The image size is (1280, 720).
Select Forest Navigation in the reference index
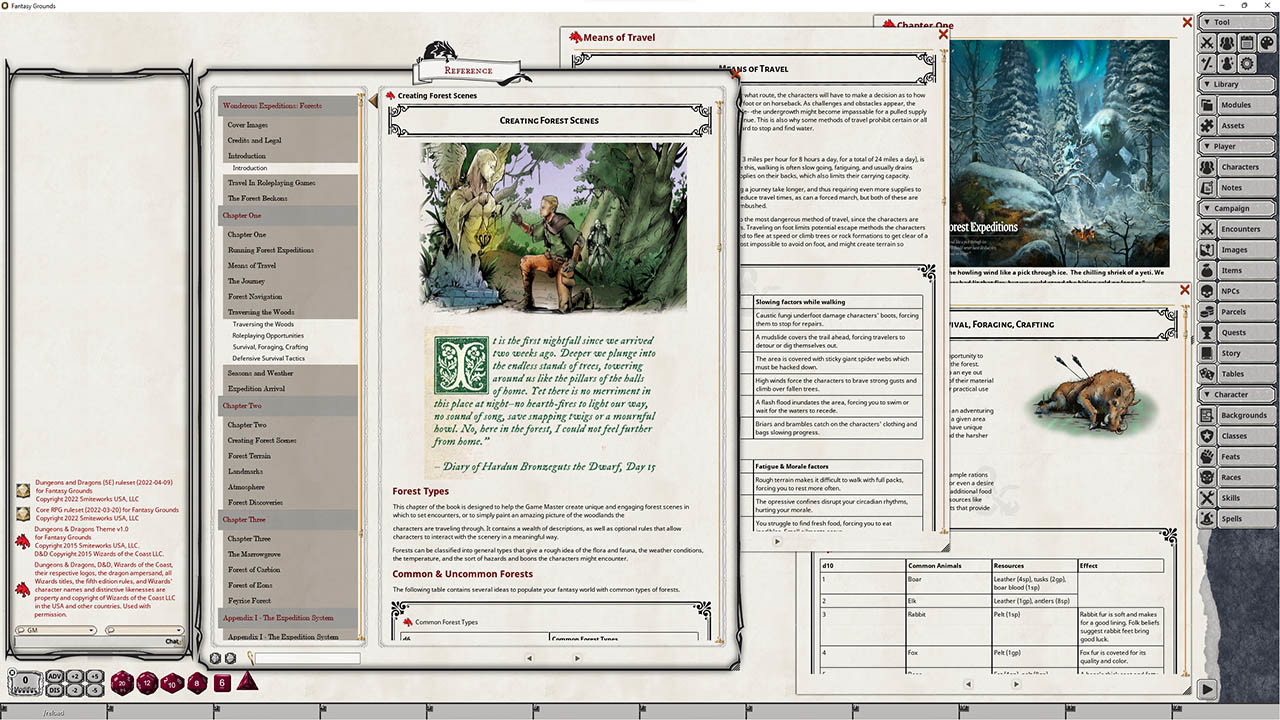tap(258, 296)
